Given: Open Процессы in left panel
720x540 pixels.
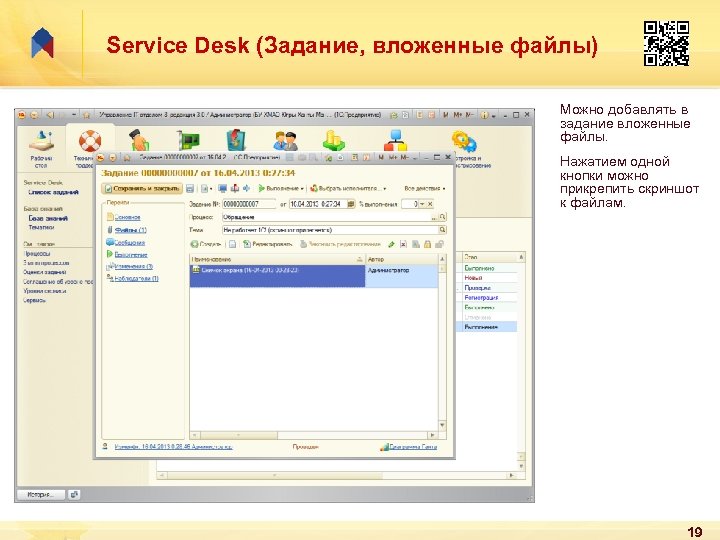Looking at the screenshot, I should pyautogui.click(x=37, y=253).
